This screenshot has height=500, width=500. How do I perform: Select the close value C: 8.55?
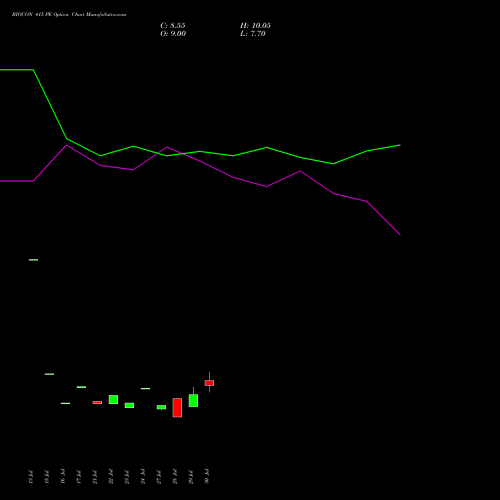pos(173,26)
